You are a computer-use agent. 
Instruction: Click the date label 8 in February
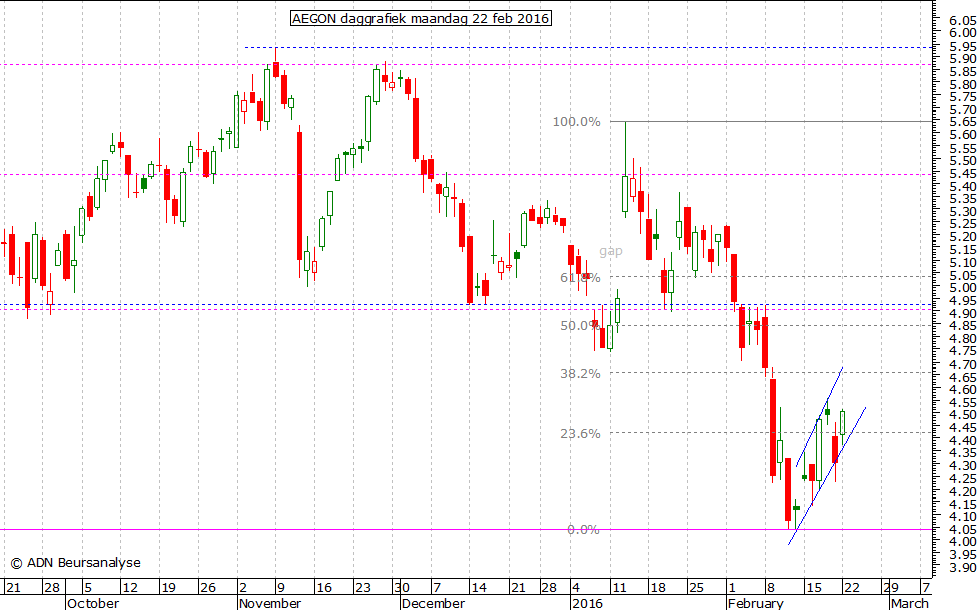click(771, 588)
